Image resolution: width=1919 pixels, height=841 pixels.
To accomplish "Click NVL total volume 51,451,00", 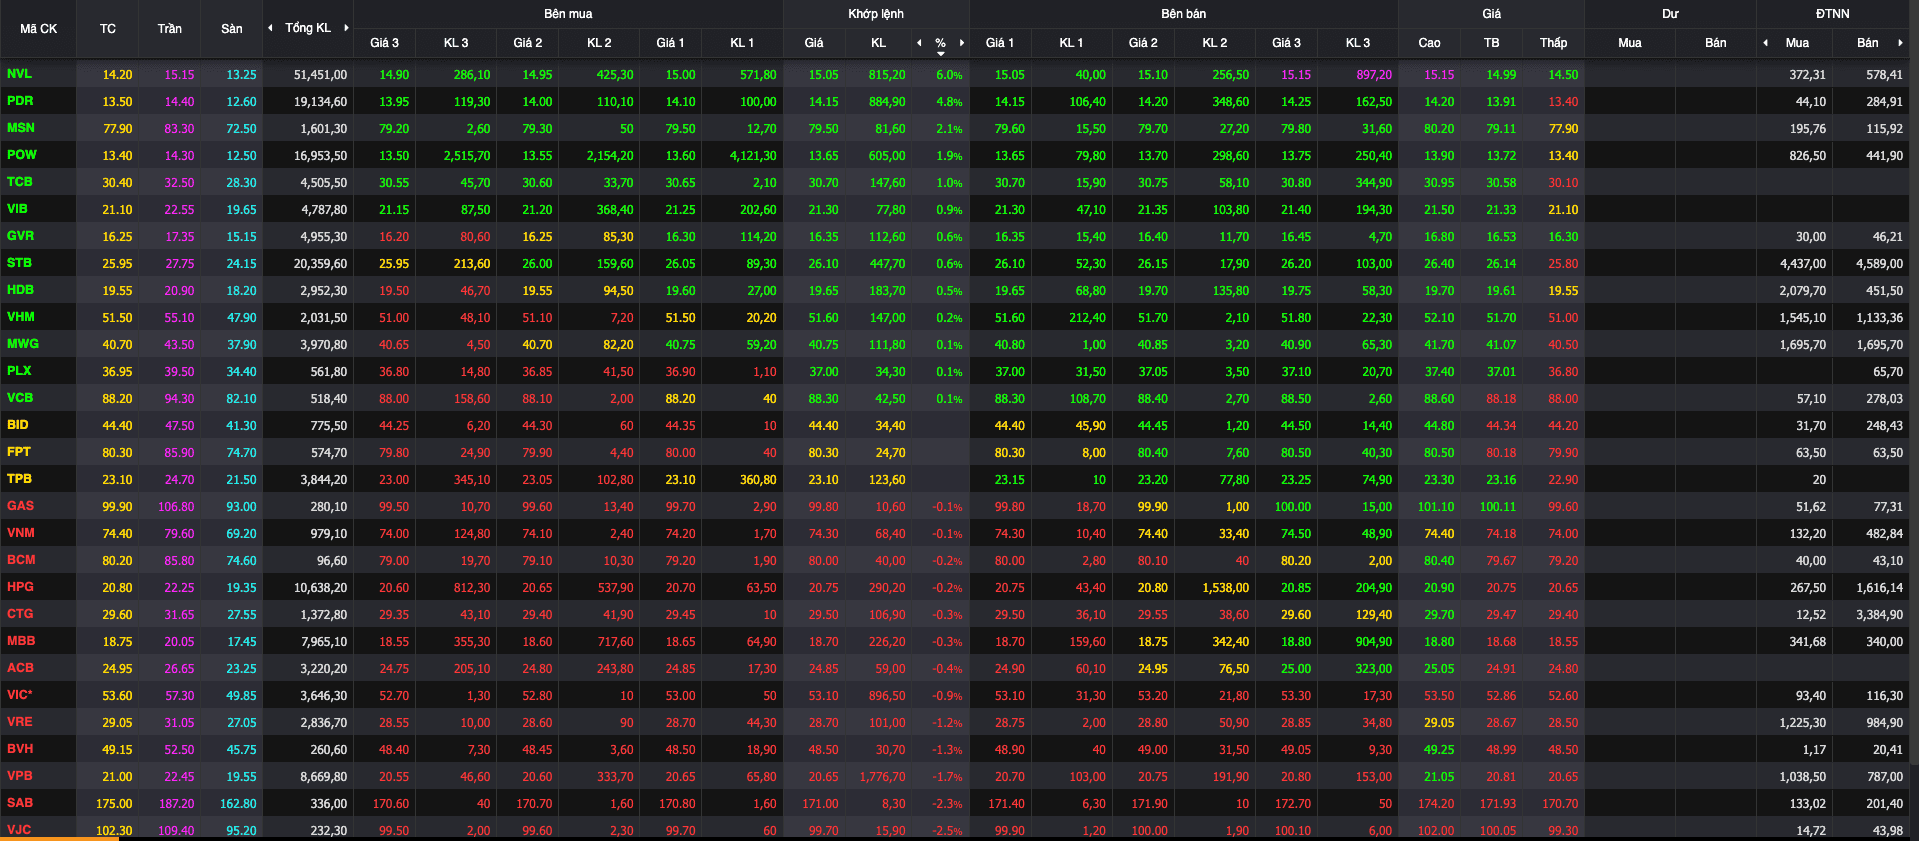I will click(x=320, y=75).
